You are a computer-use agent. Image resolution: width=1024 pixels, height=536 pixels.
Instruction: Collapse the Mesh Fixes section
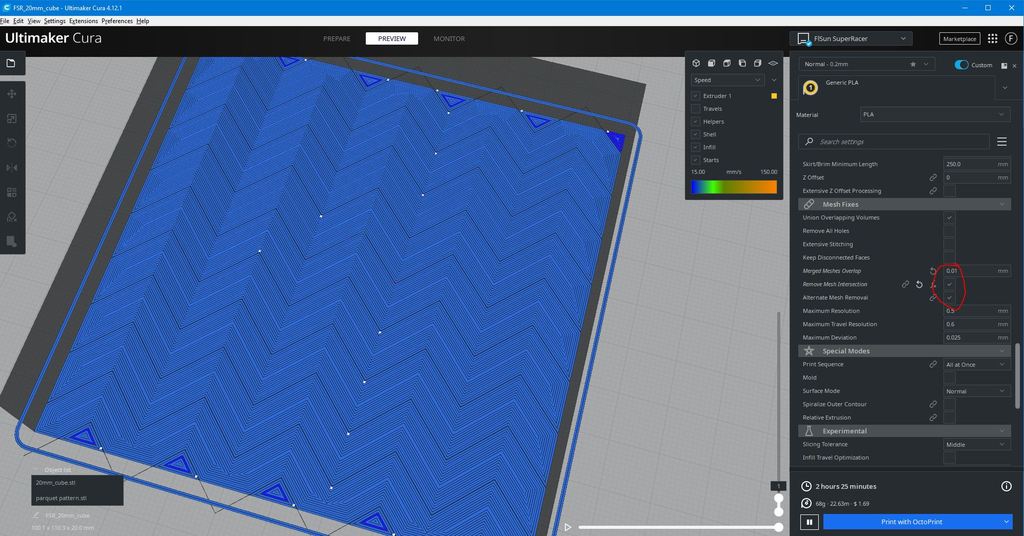[904, 204]
